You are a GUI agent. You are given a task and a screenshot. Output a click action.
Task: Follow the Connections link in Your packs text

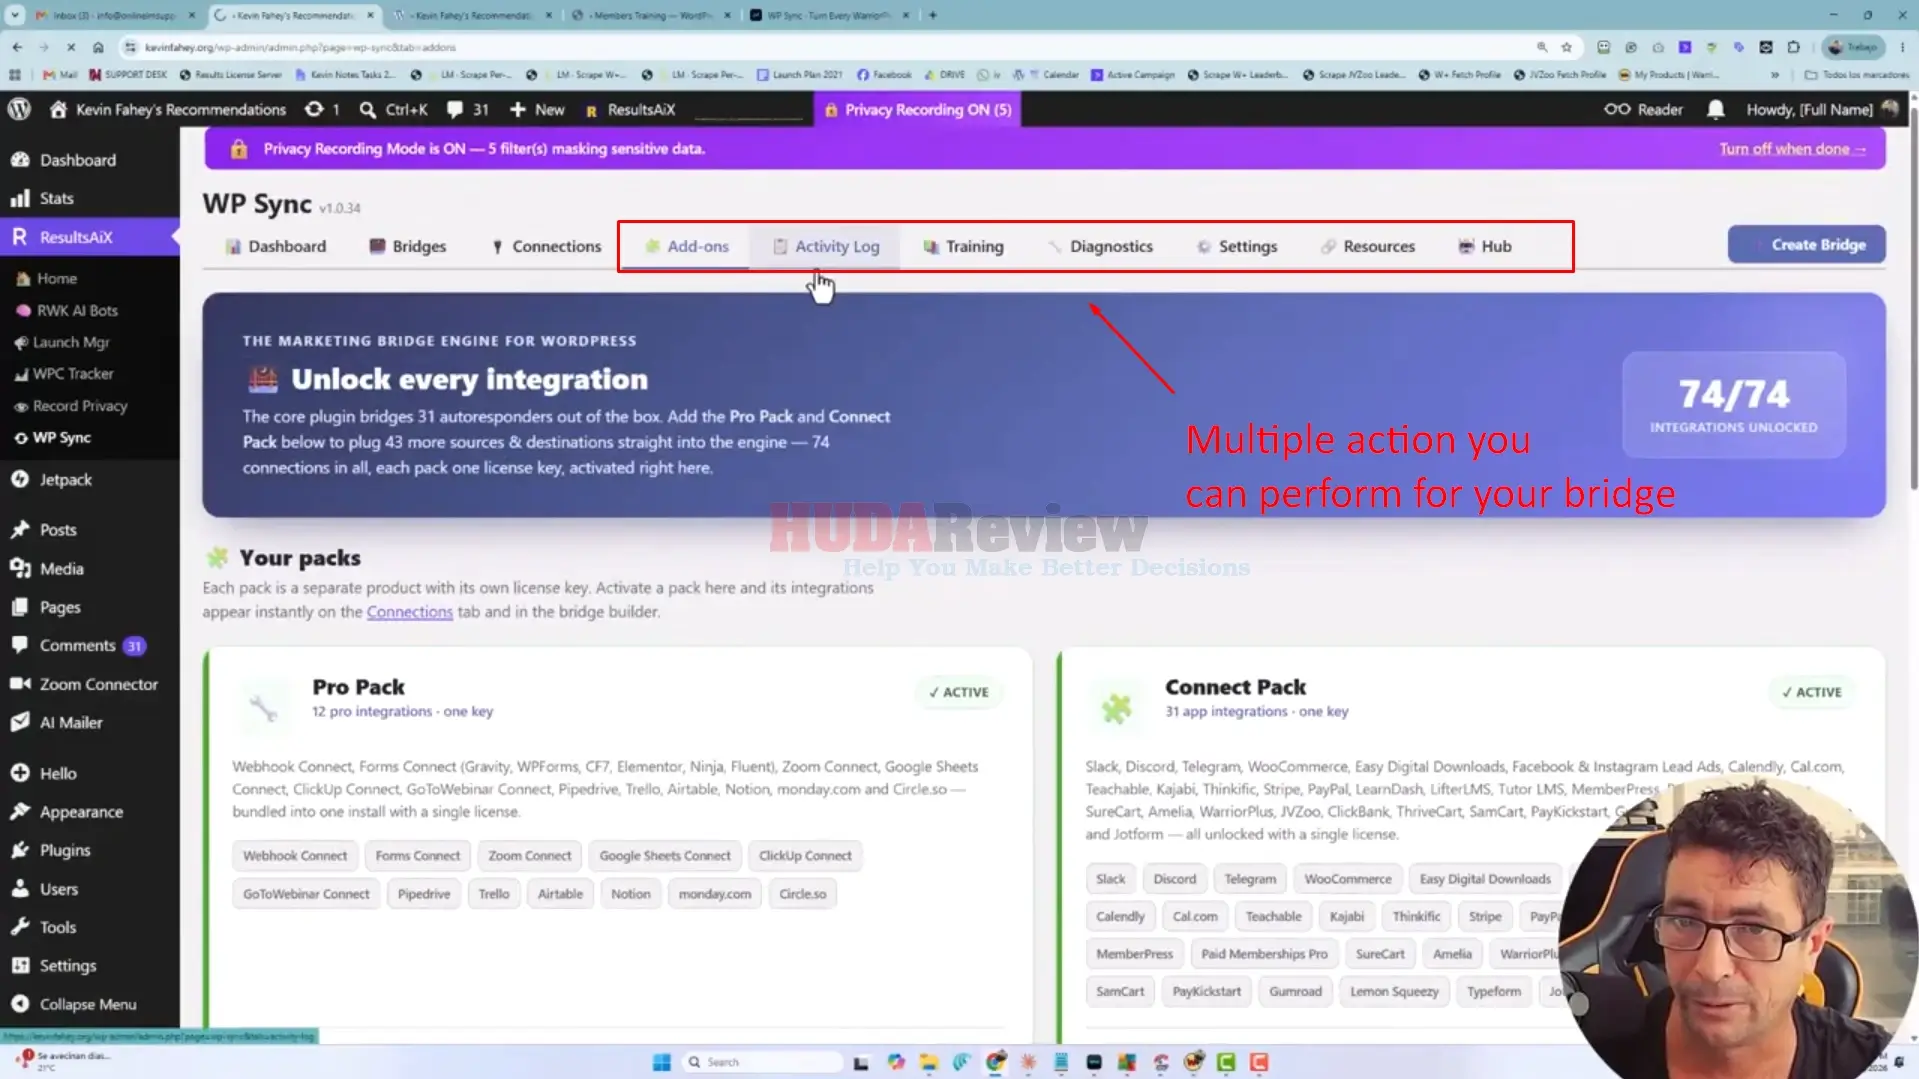pyautogui.click(x=409, y=612)
